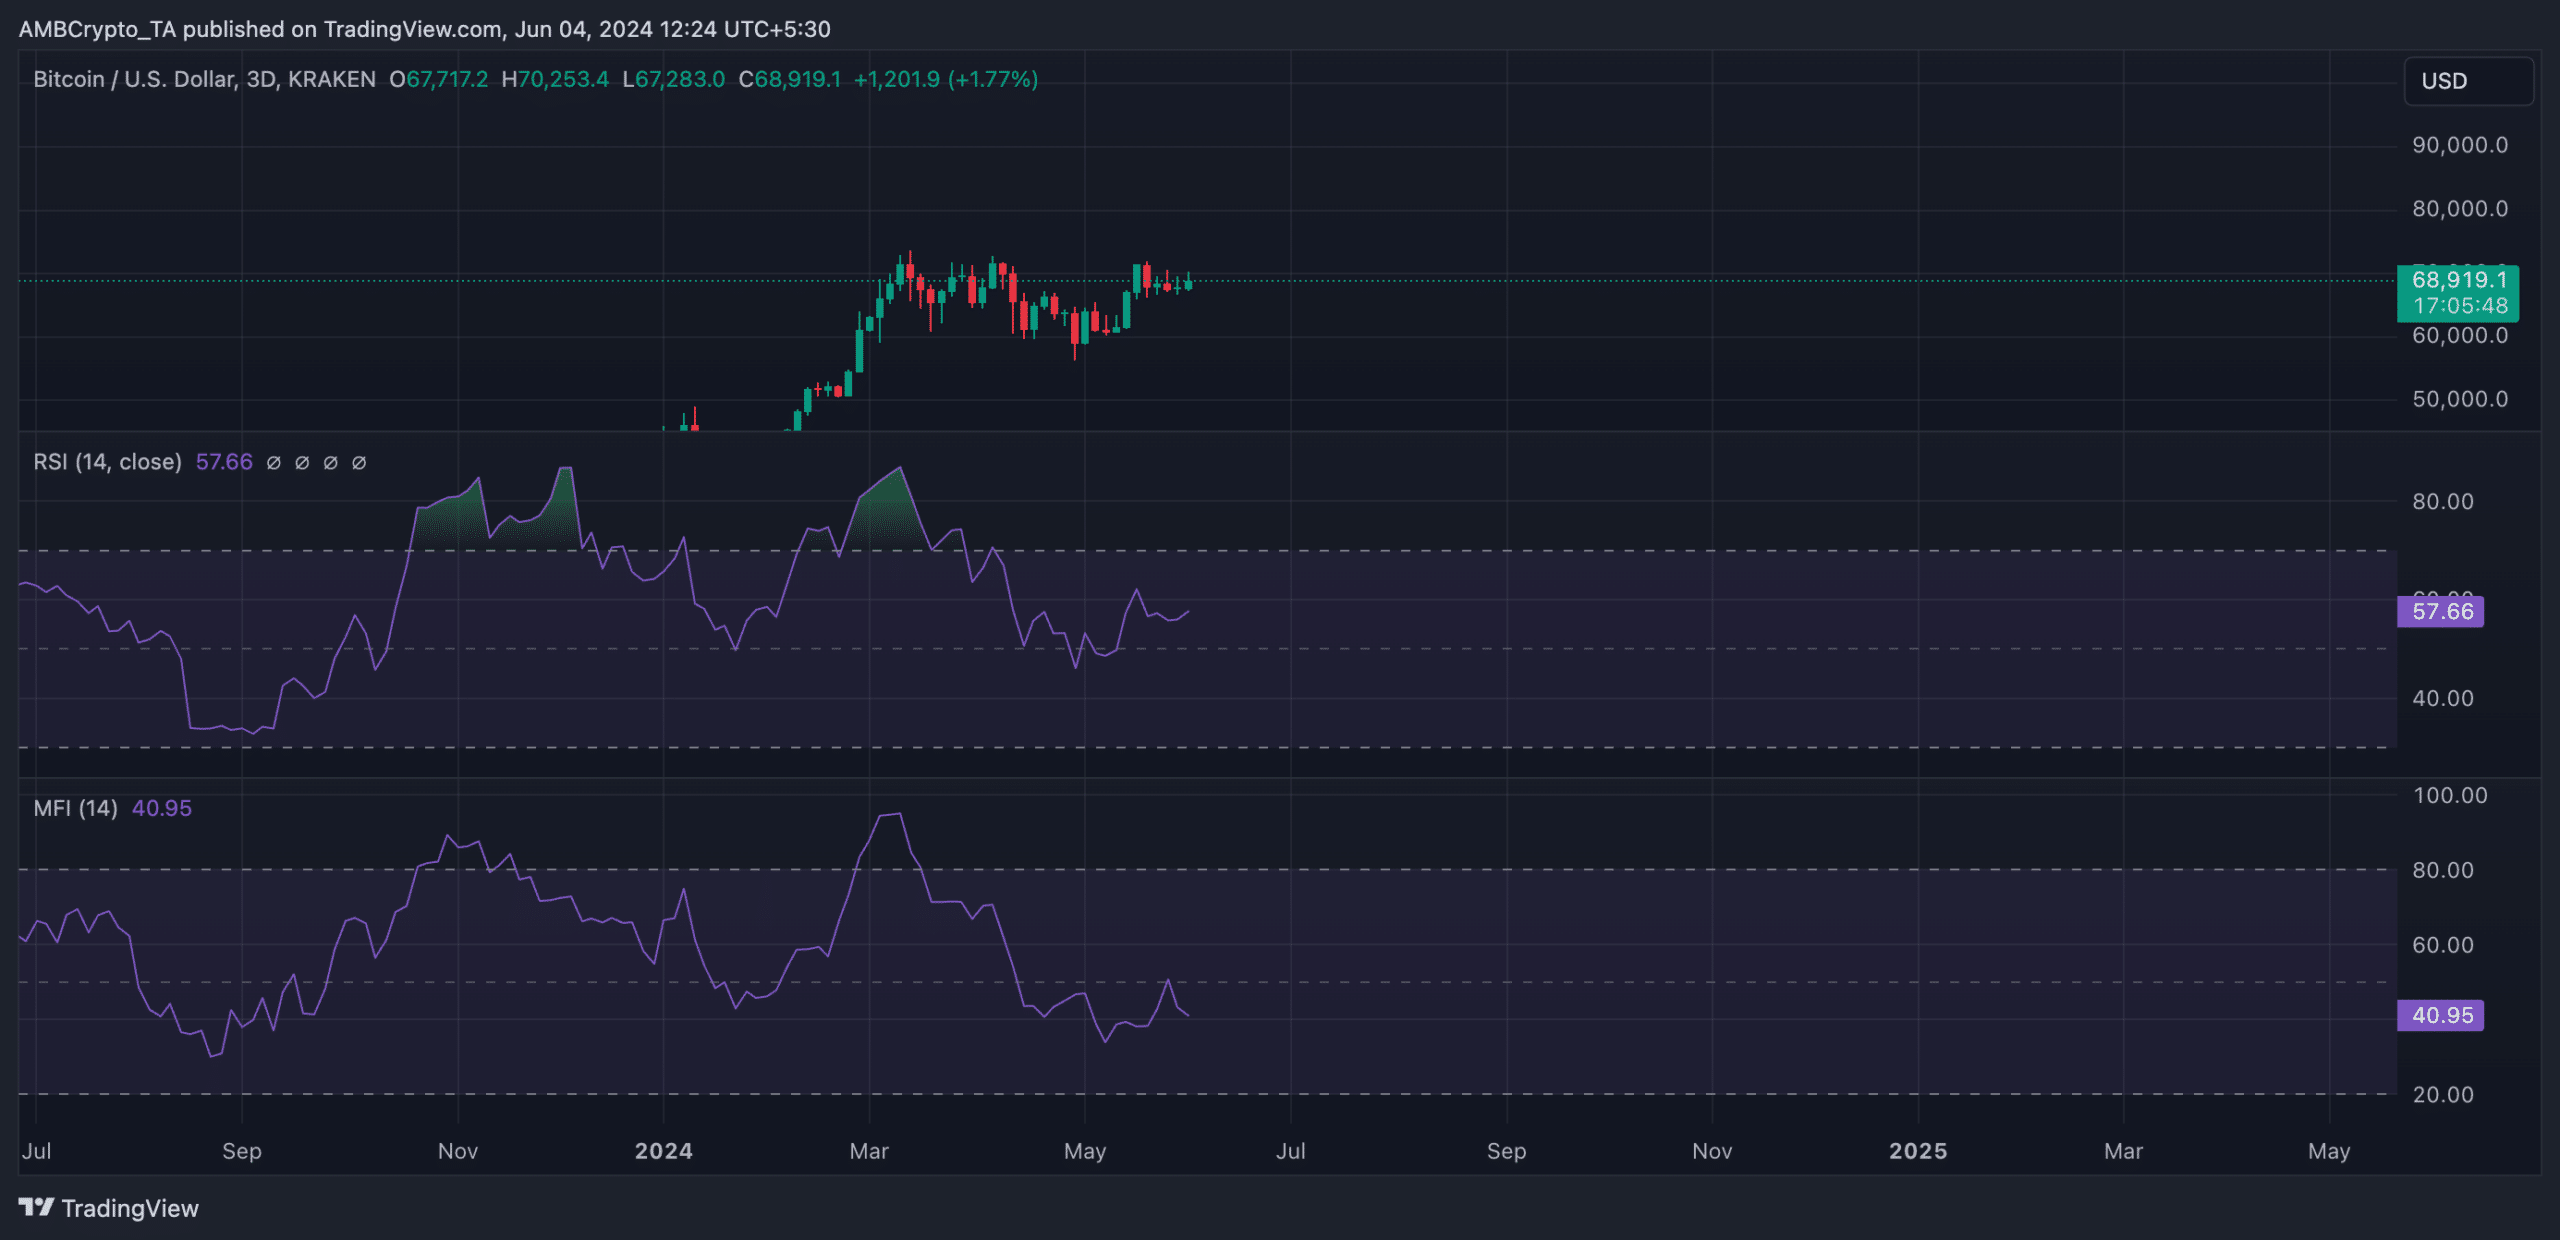Screen dimensions: 2560x1240
Task: Click the RSI (14, close) indicator title
Action: pyautogui.click(x=107, y=462)
